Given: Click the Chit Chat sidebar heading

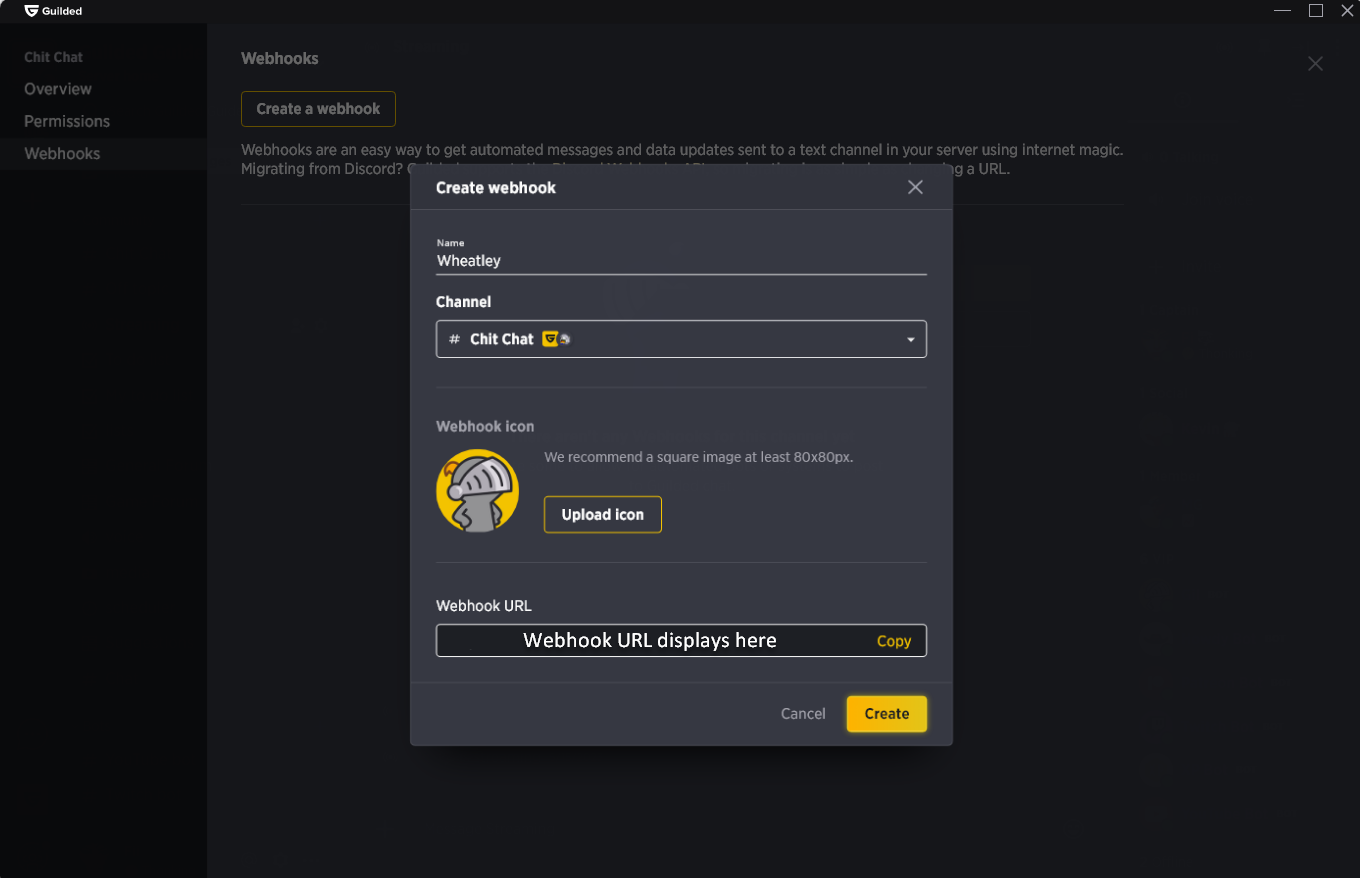Looking at the screenshot, I should [x=54, y=57].
